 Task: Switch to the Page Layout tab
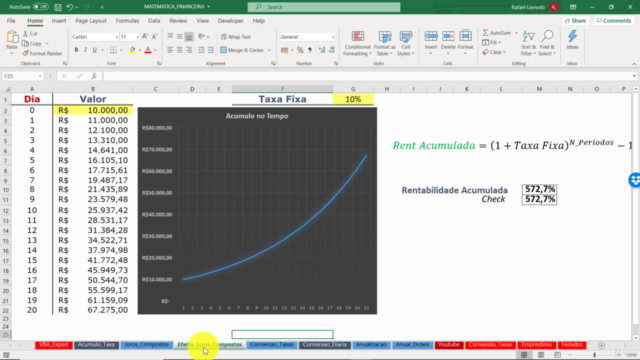click(x=91, y=20)
